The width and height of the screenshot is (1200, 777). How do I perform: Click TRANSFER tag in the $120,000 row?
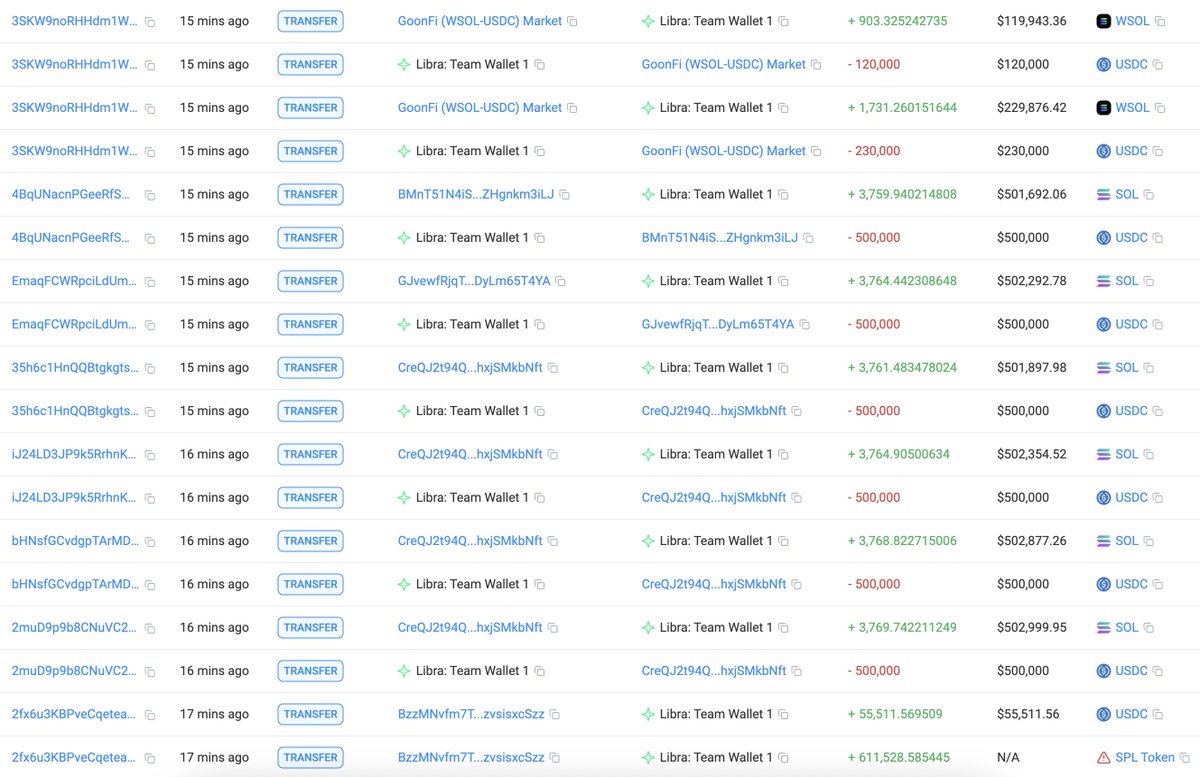pos(310,65)
